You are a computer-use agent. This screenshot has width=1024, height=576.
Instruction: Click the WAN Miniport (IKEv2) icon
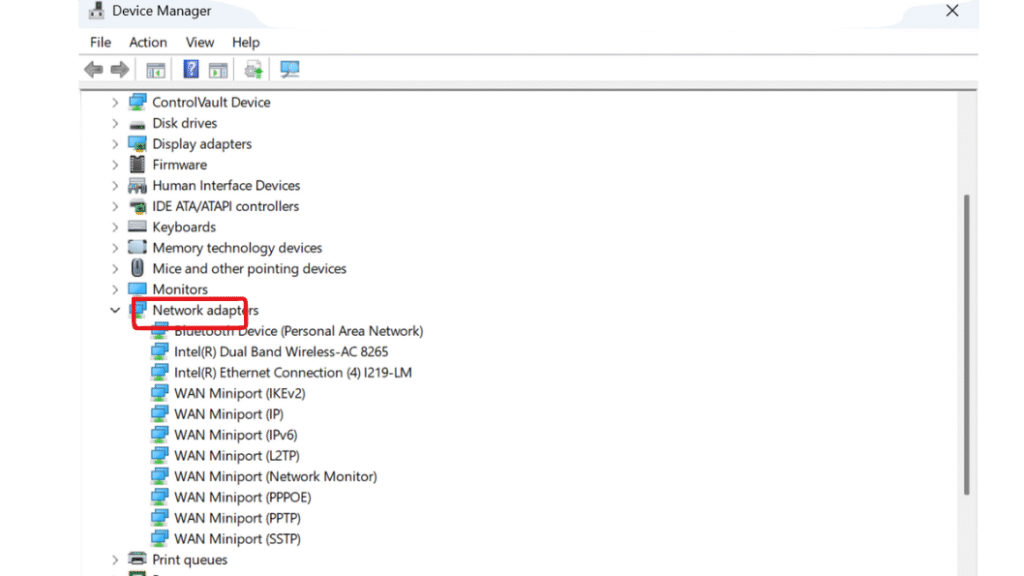pos(159,393)
